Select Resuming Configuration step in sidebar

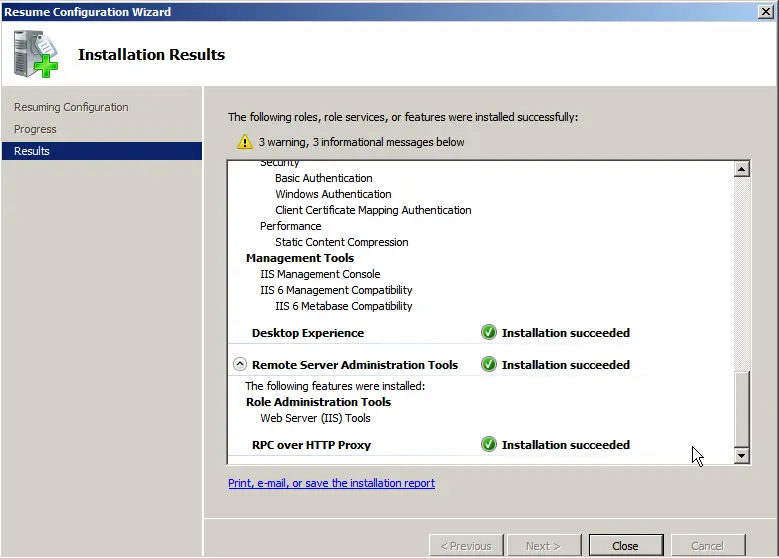coord(71,107)
